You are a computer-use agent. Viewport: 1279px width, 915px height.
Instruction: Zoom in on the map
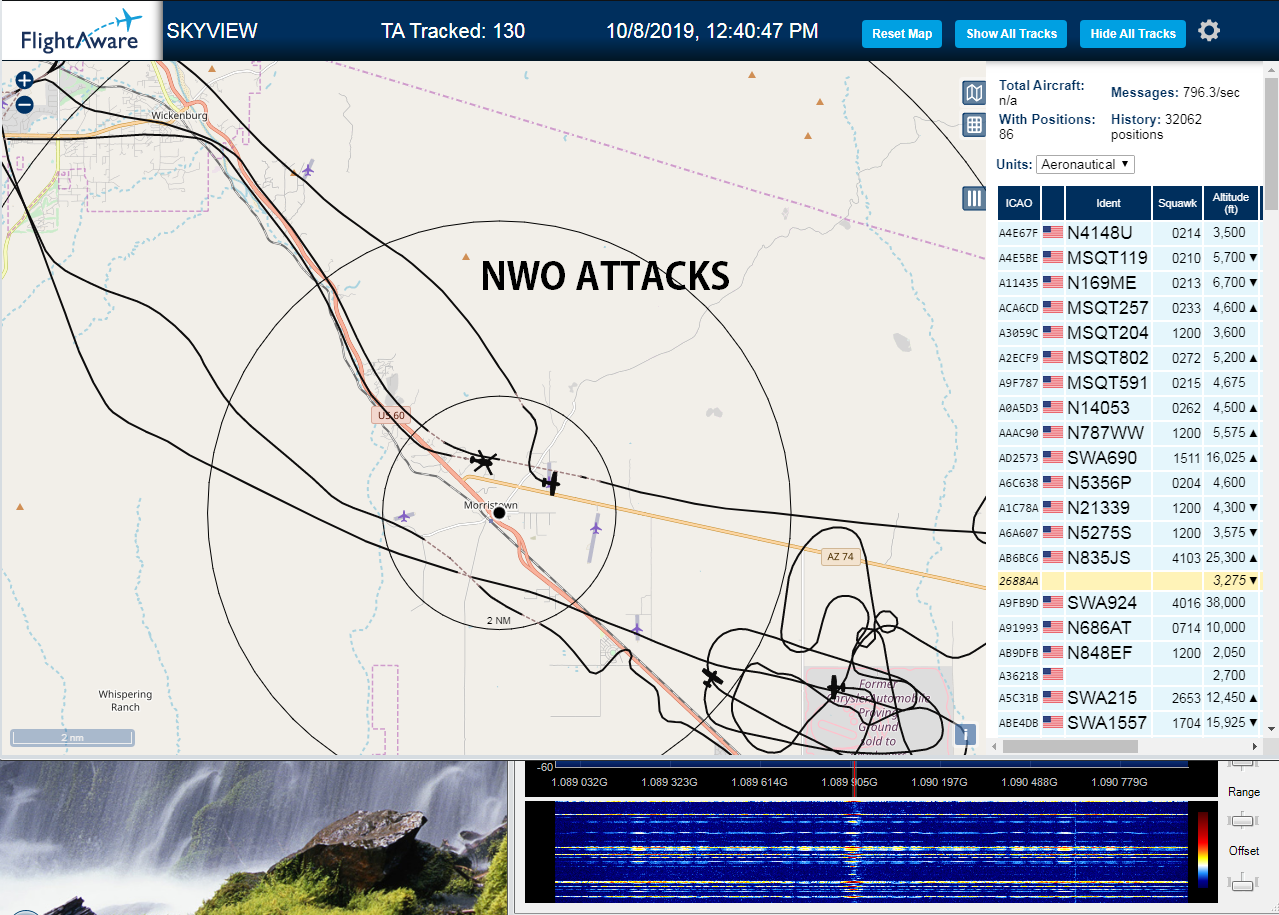tap(25, 81)
